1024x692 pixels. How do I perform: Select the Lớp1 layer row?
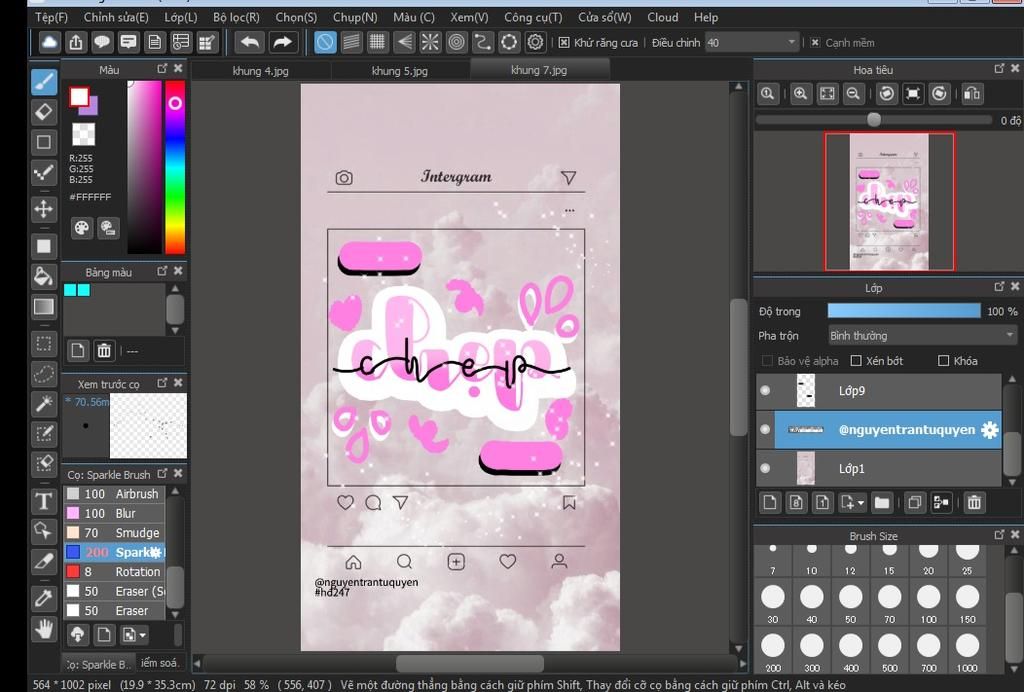[x=878, y=468]
